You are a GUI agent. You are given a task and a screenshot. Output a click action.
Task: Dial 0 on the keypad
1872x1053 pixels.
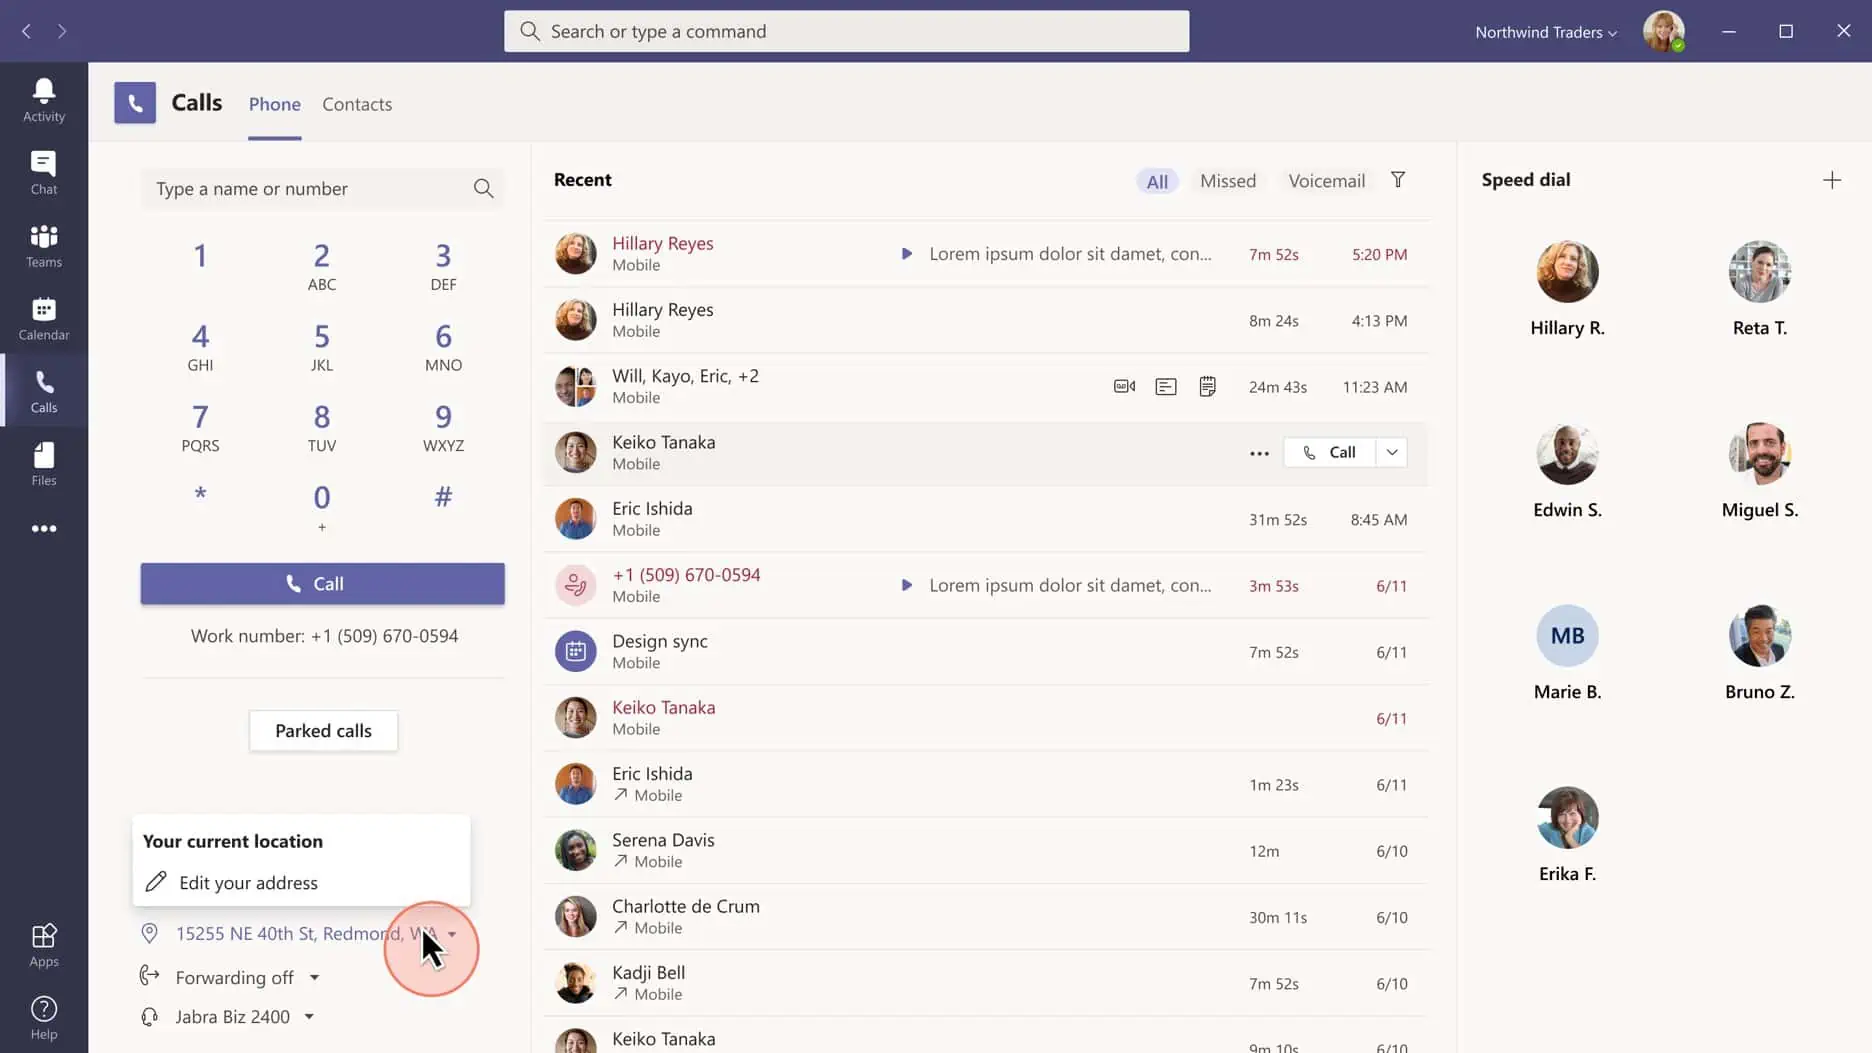(x=321, y=507)
